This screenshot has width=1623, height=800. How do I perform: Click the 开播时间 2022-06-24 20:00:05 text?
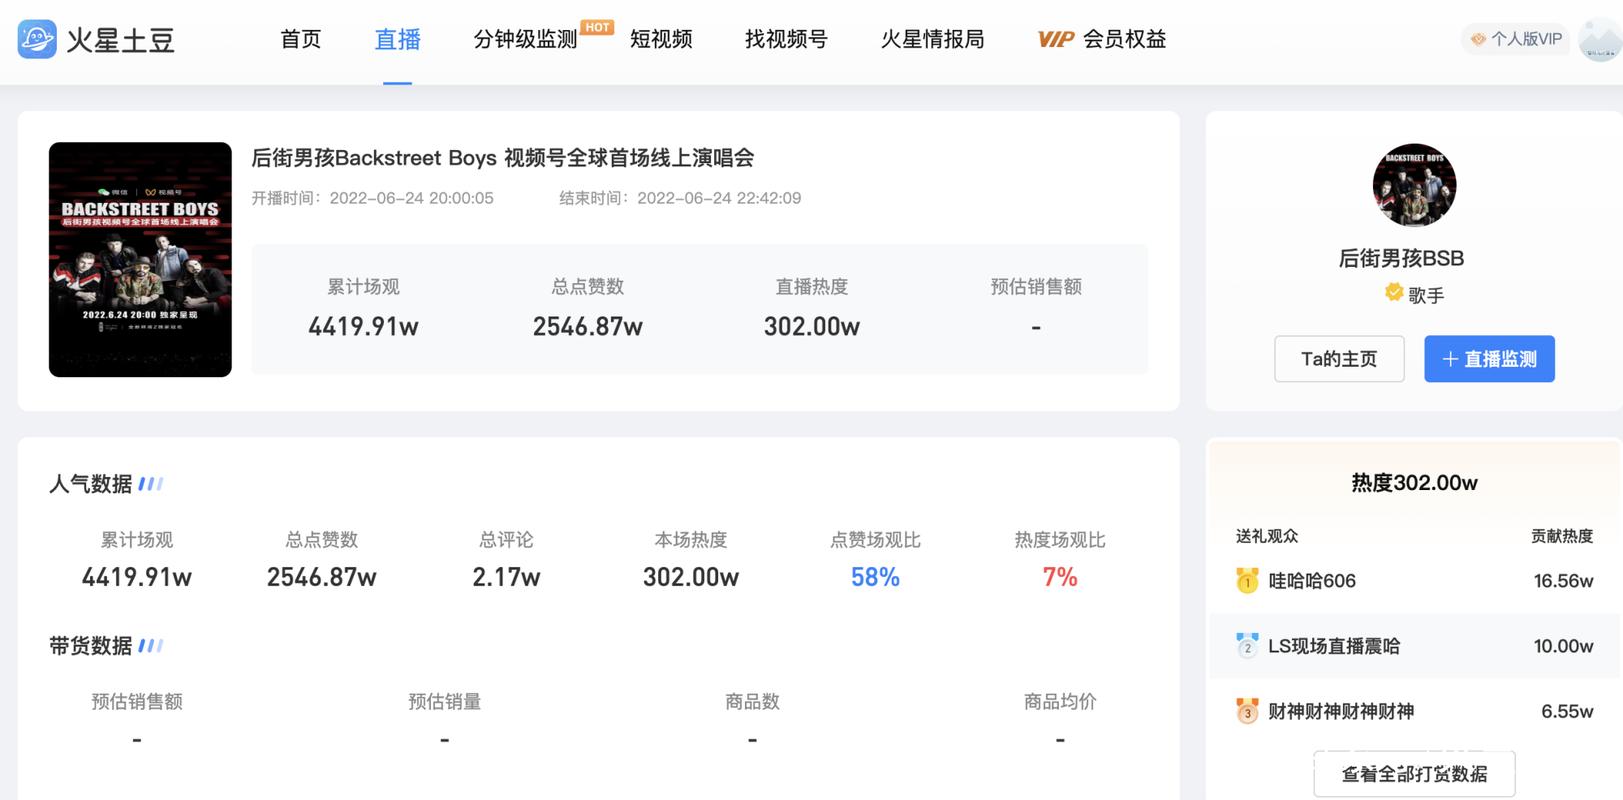372,198
